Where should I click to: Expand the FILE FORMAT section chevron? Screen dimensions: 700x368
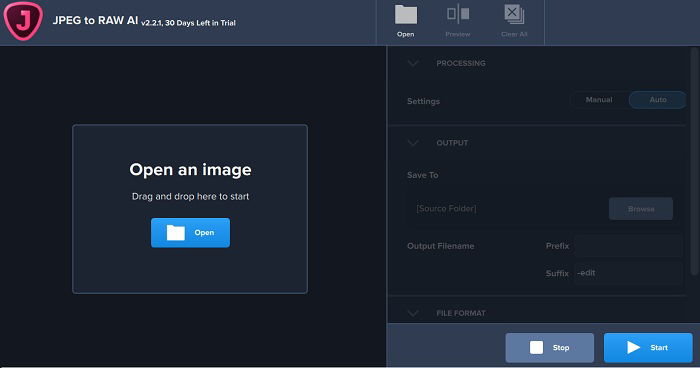pyautogui.click(x=413, y=313)
